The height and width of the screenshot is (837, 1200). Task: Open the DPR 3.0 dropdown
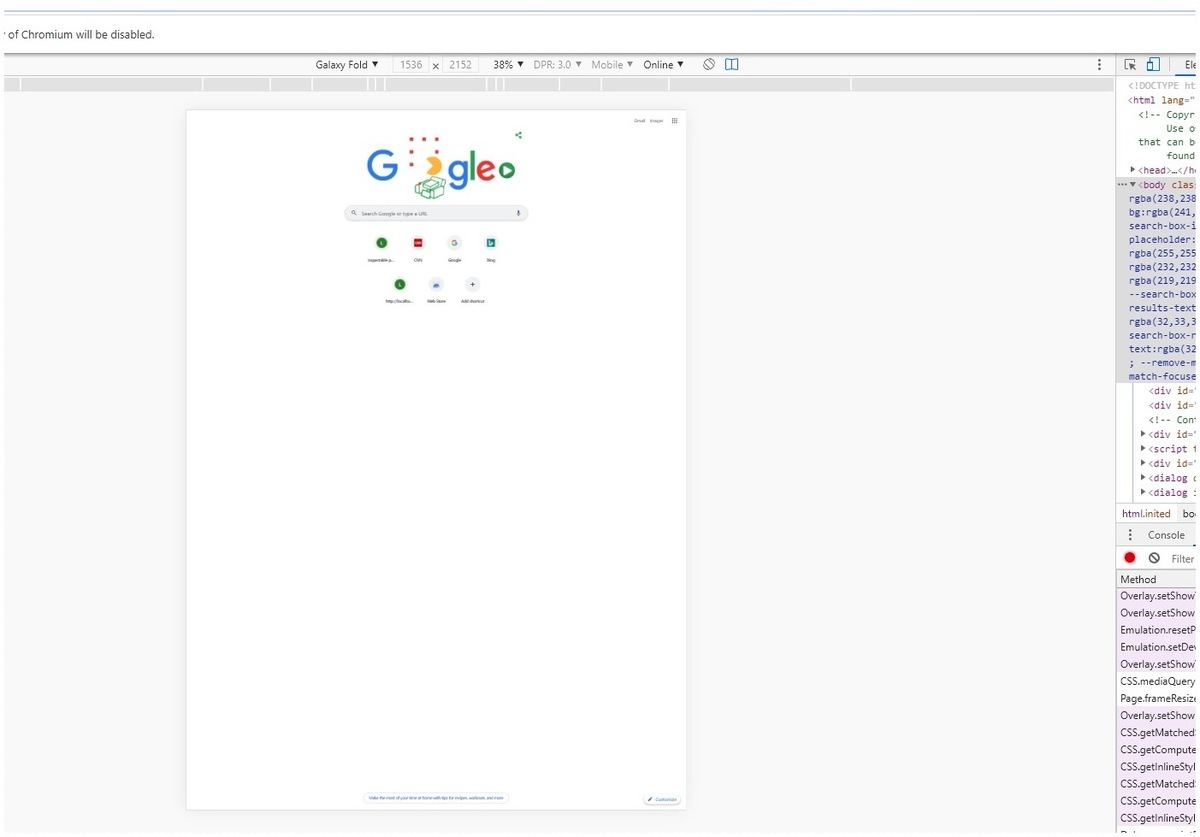tap(557, 65)
